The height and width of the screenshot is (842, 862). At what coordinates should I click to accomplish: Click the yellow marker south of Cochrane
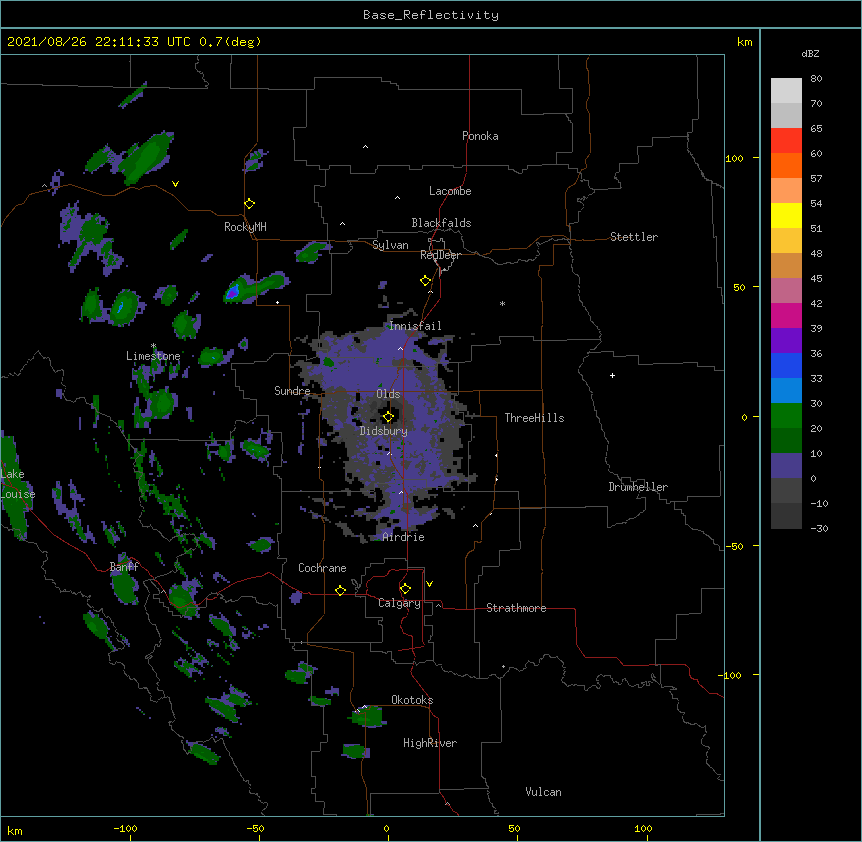[x=340, y=590]
